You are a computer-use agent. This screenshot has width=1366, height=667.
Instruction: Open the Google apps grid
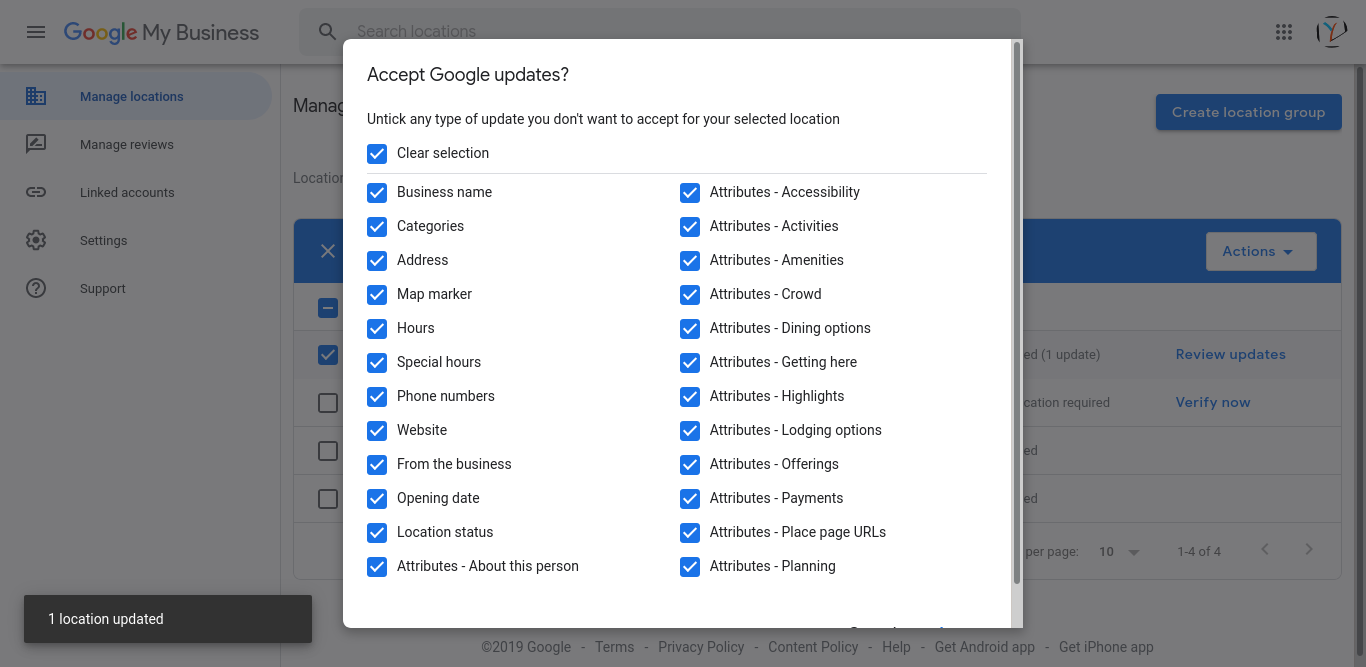(x=1284, y=32)
